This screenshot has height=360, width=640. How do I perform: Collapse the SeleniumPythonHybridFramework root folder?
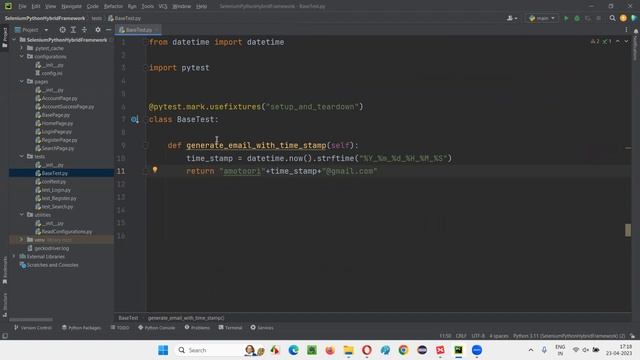14,40
